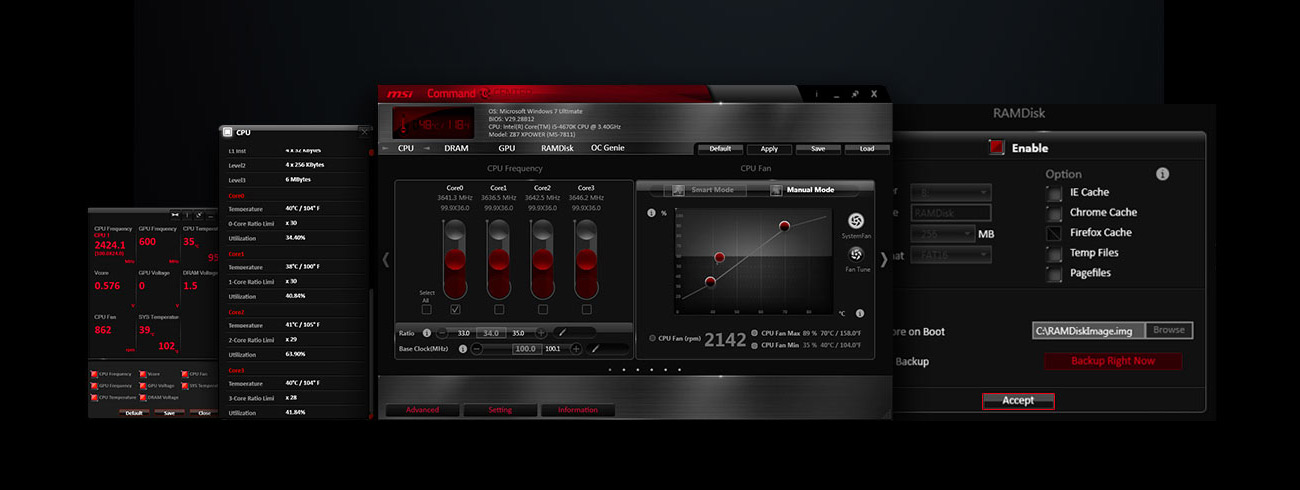Screen dimensions: 1300x490
Task: Open the top drive dropdown in RAMDisk
Action: point(950,192)
